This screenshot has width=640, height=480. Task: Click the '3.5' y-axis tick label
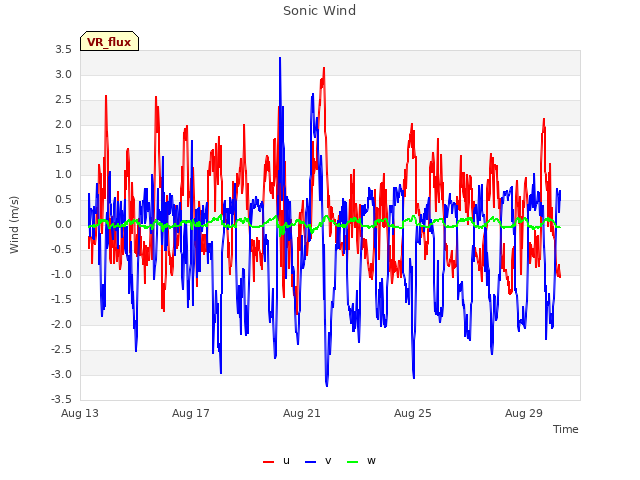coord(64,50)
